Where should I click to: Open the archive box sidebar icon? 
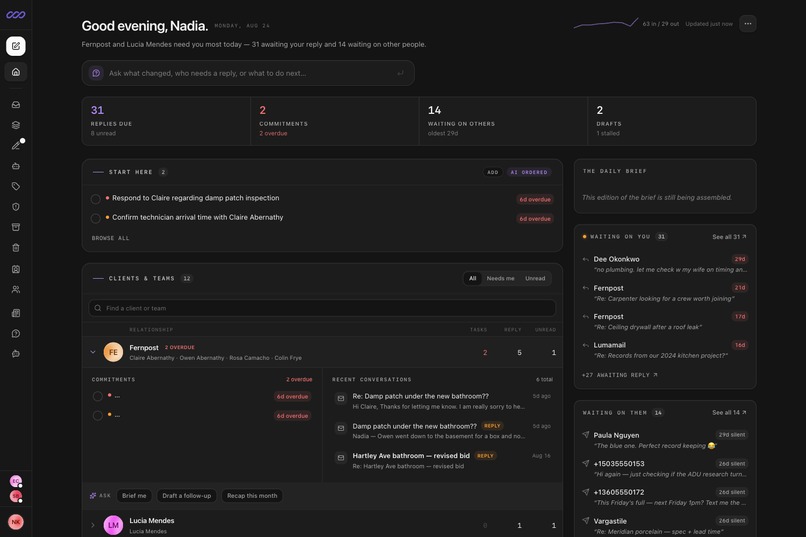pos(16,227)
